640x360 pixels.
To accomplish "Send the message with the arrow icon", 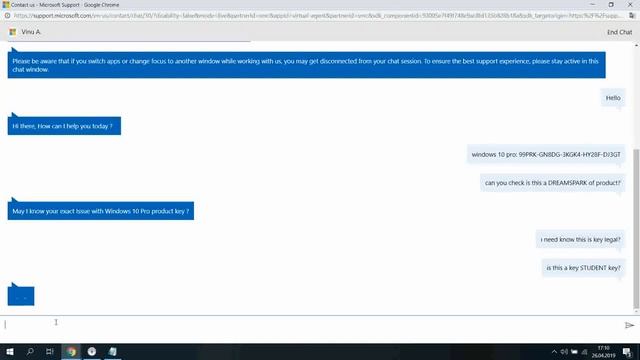I will (x=629, y=325).
